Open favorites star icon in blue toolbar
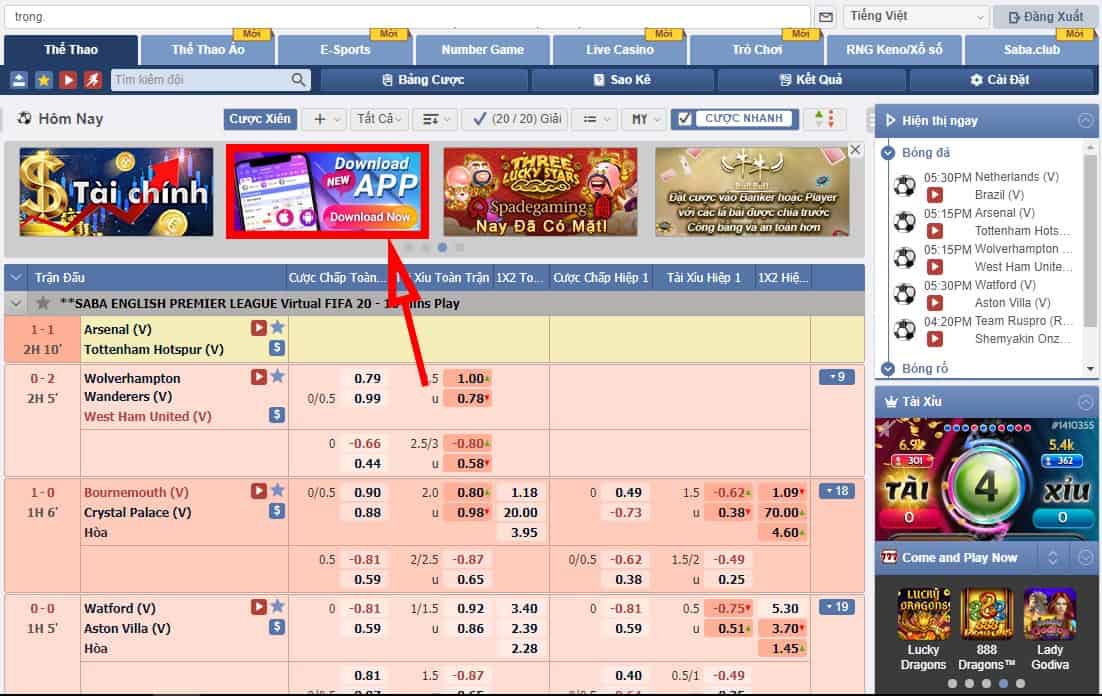Image resolution: width=1102 pixels, height=696 pixels. coord(44,80)
